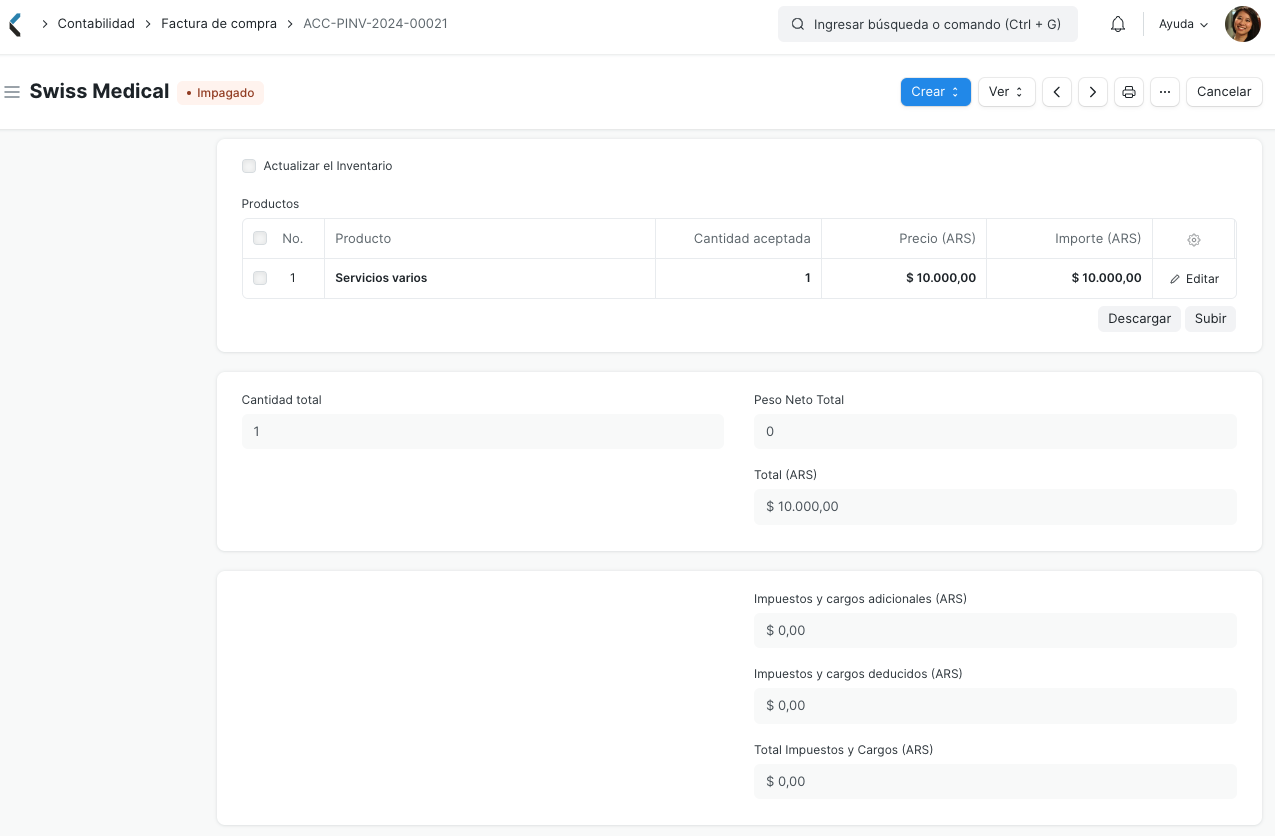Click the Total (ARS) field

coord(995,507)
